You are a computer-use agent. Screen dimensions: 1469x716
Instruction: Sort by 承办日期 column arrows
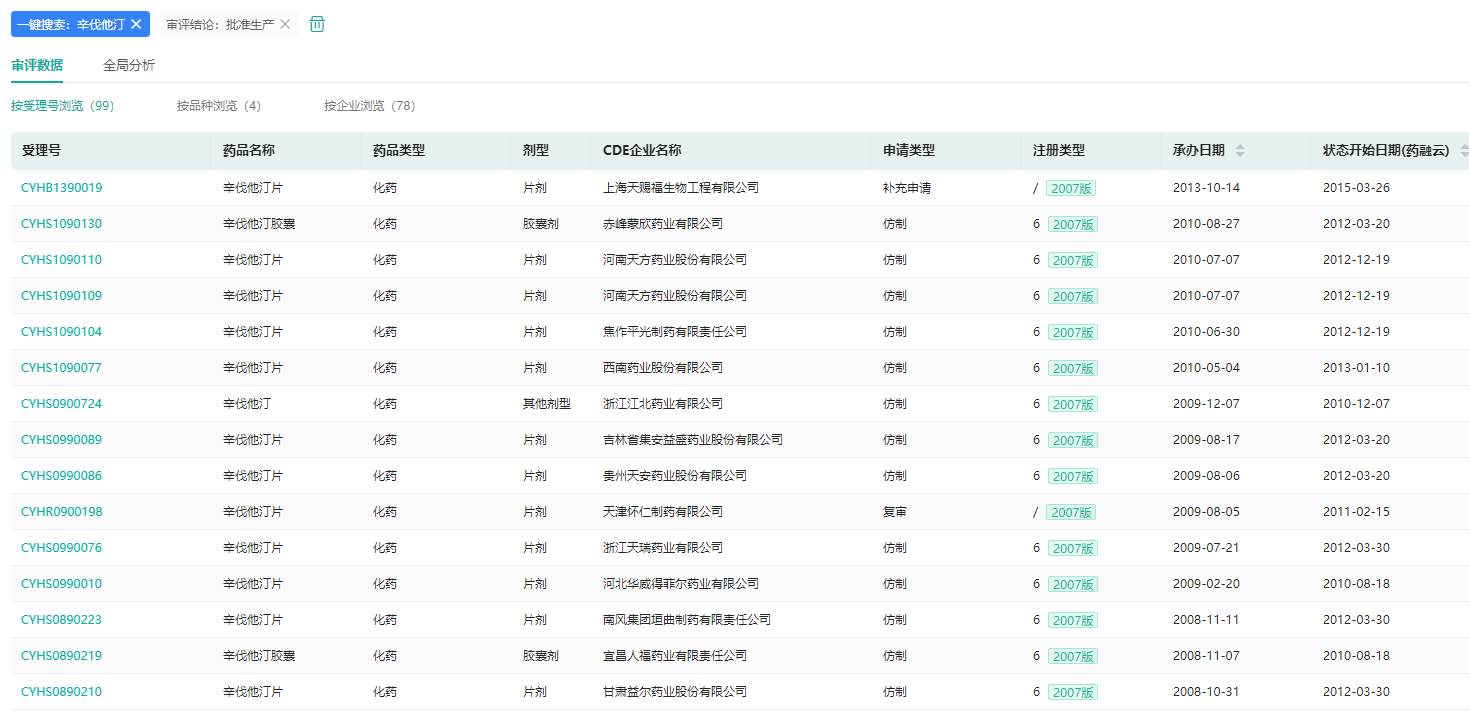1240,151
